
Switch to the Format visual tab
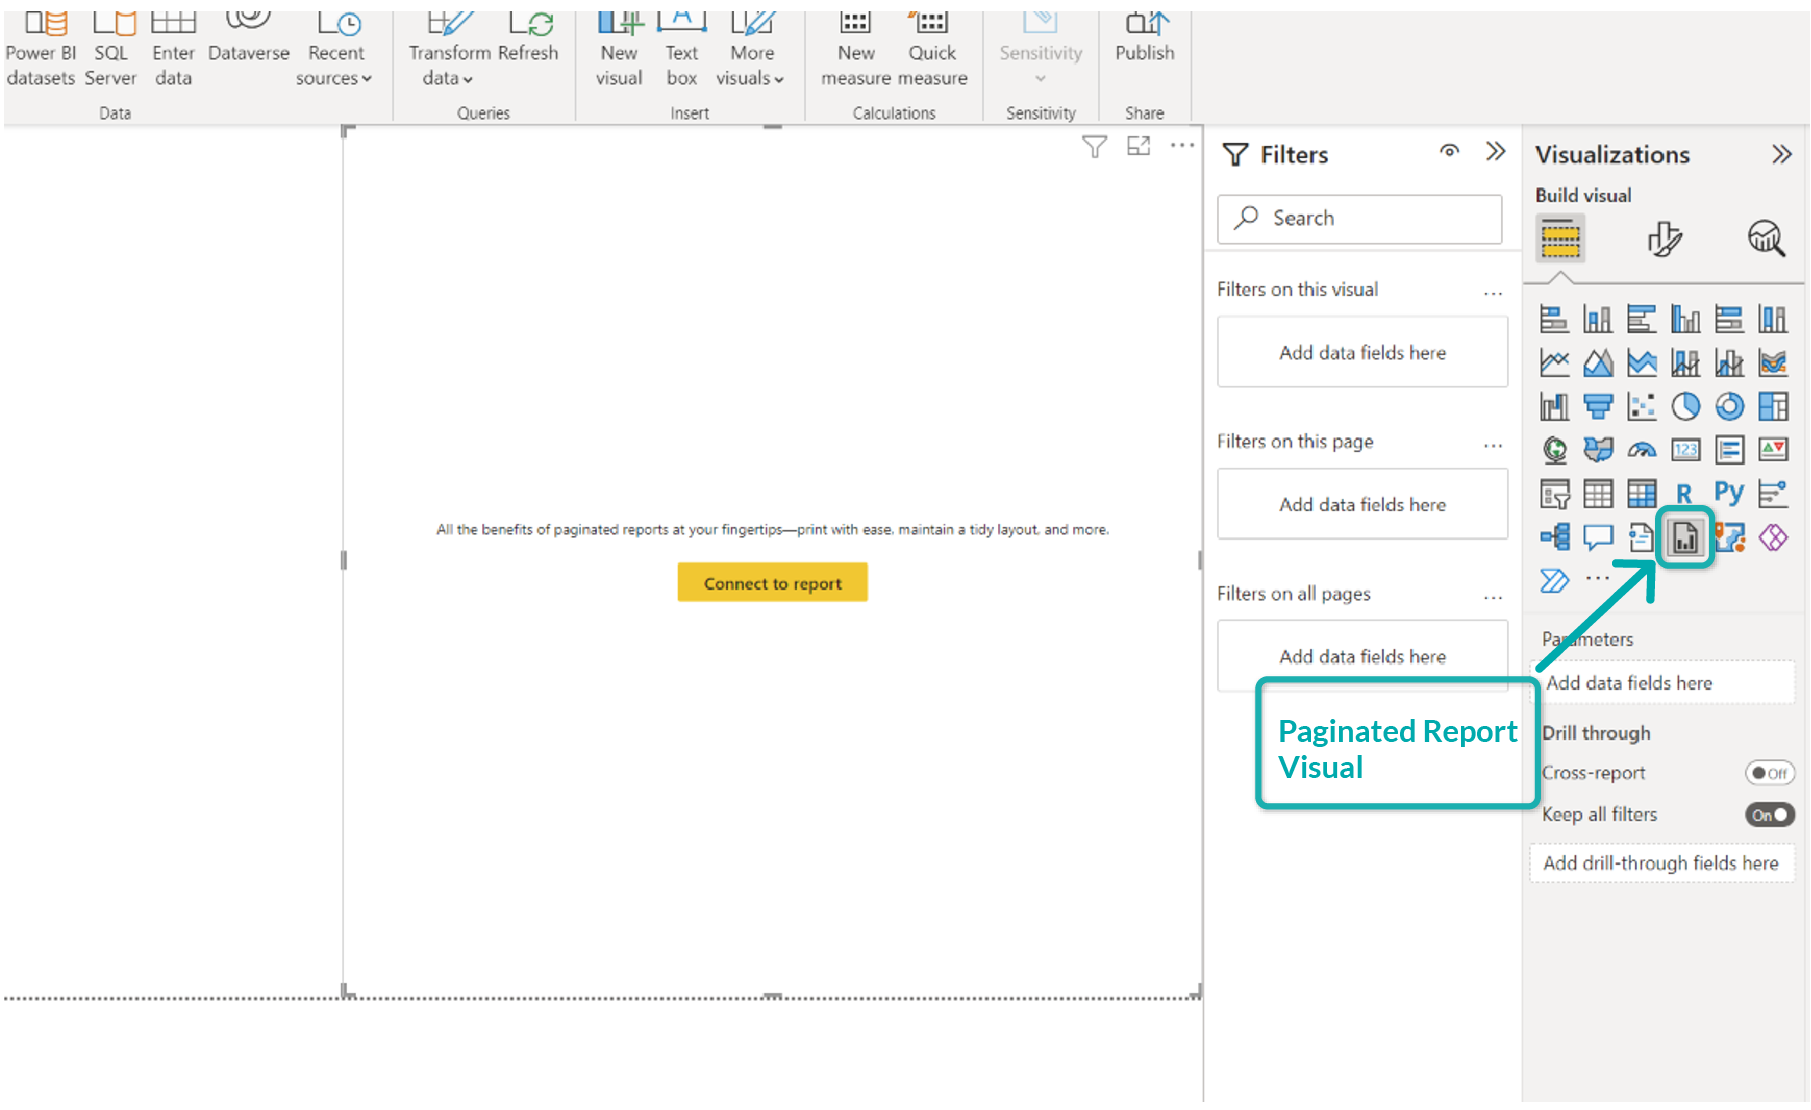click(x=1664, y=239)
